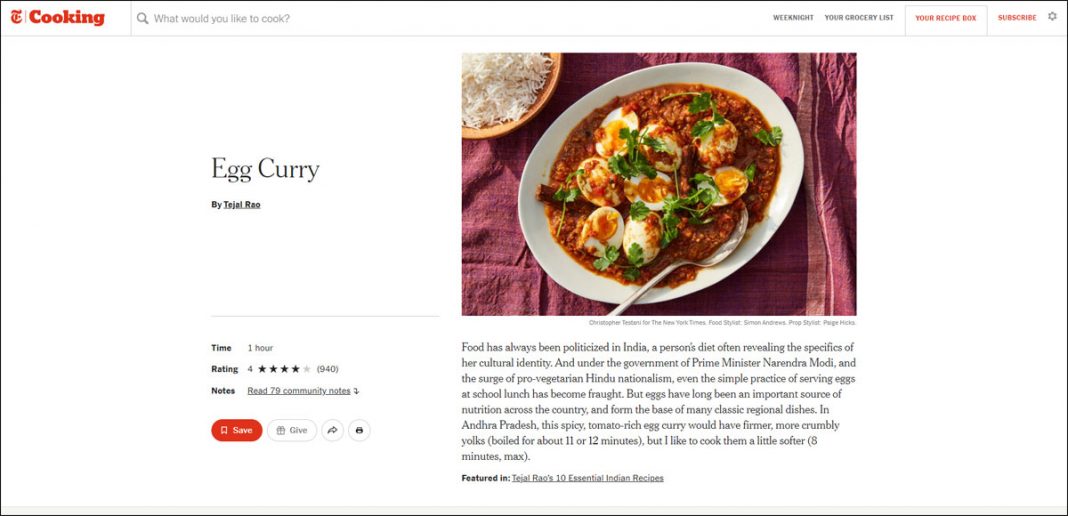
Task: Click the fourth rating star
Action: point(295,369)
